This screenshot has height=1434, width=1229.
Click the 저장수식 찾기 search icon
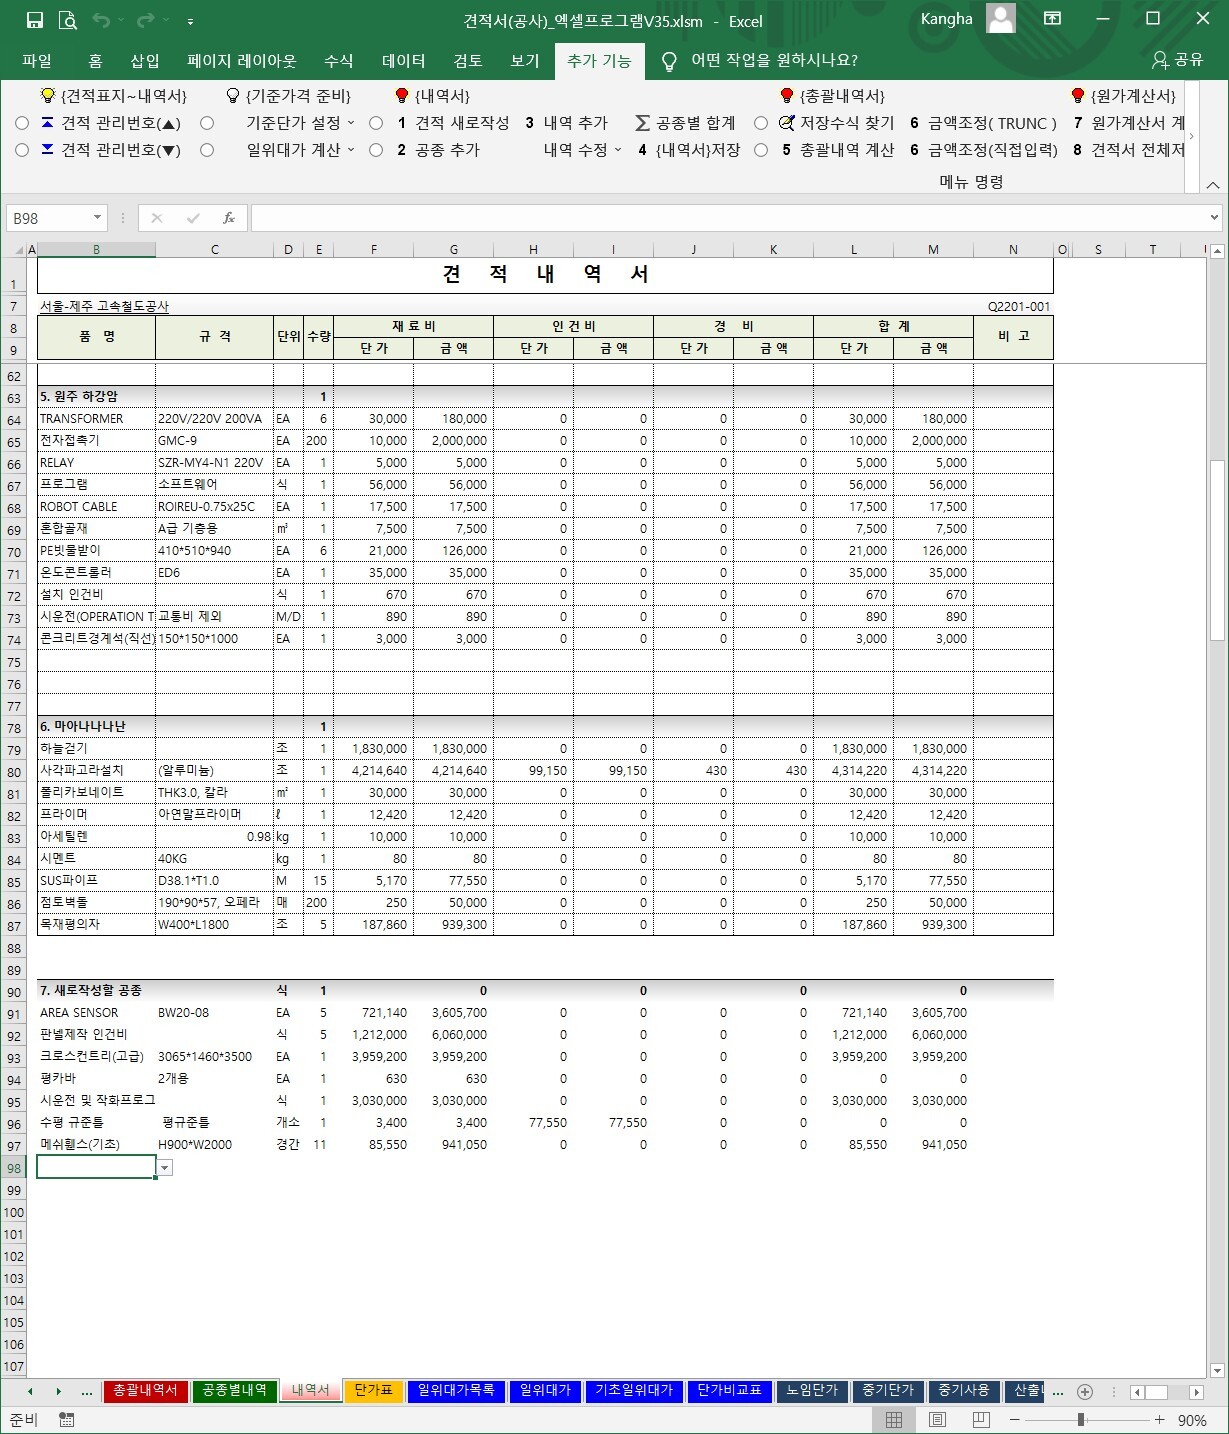point(787,123)
